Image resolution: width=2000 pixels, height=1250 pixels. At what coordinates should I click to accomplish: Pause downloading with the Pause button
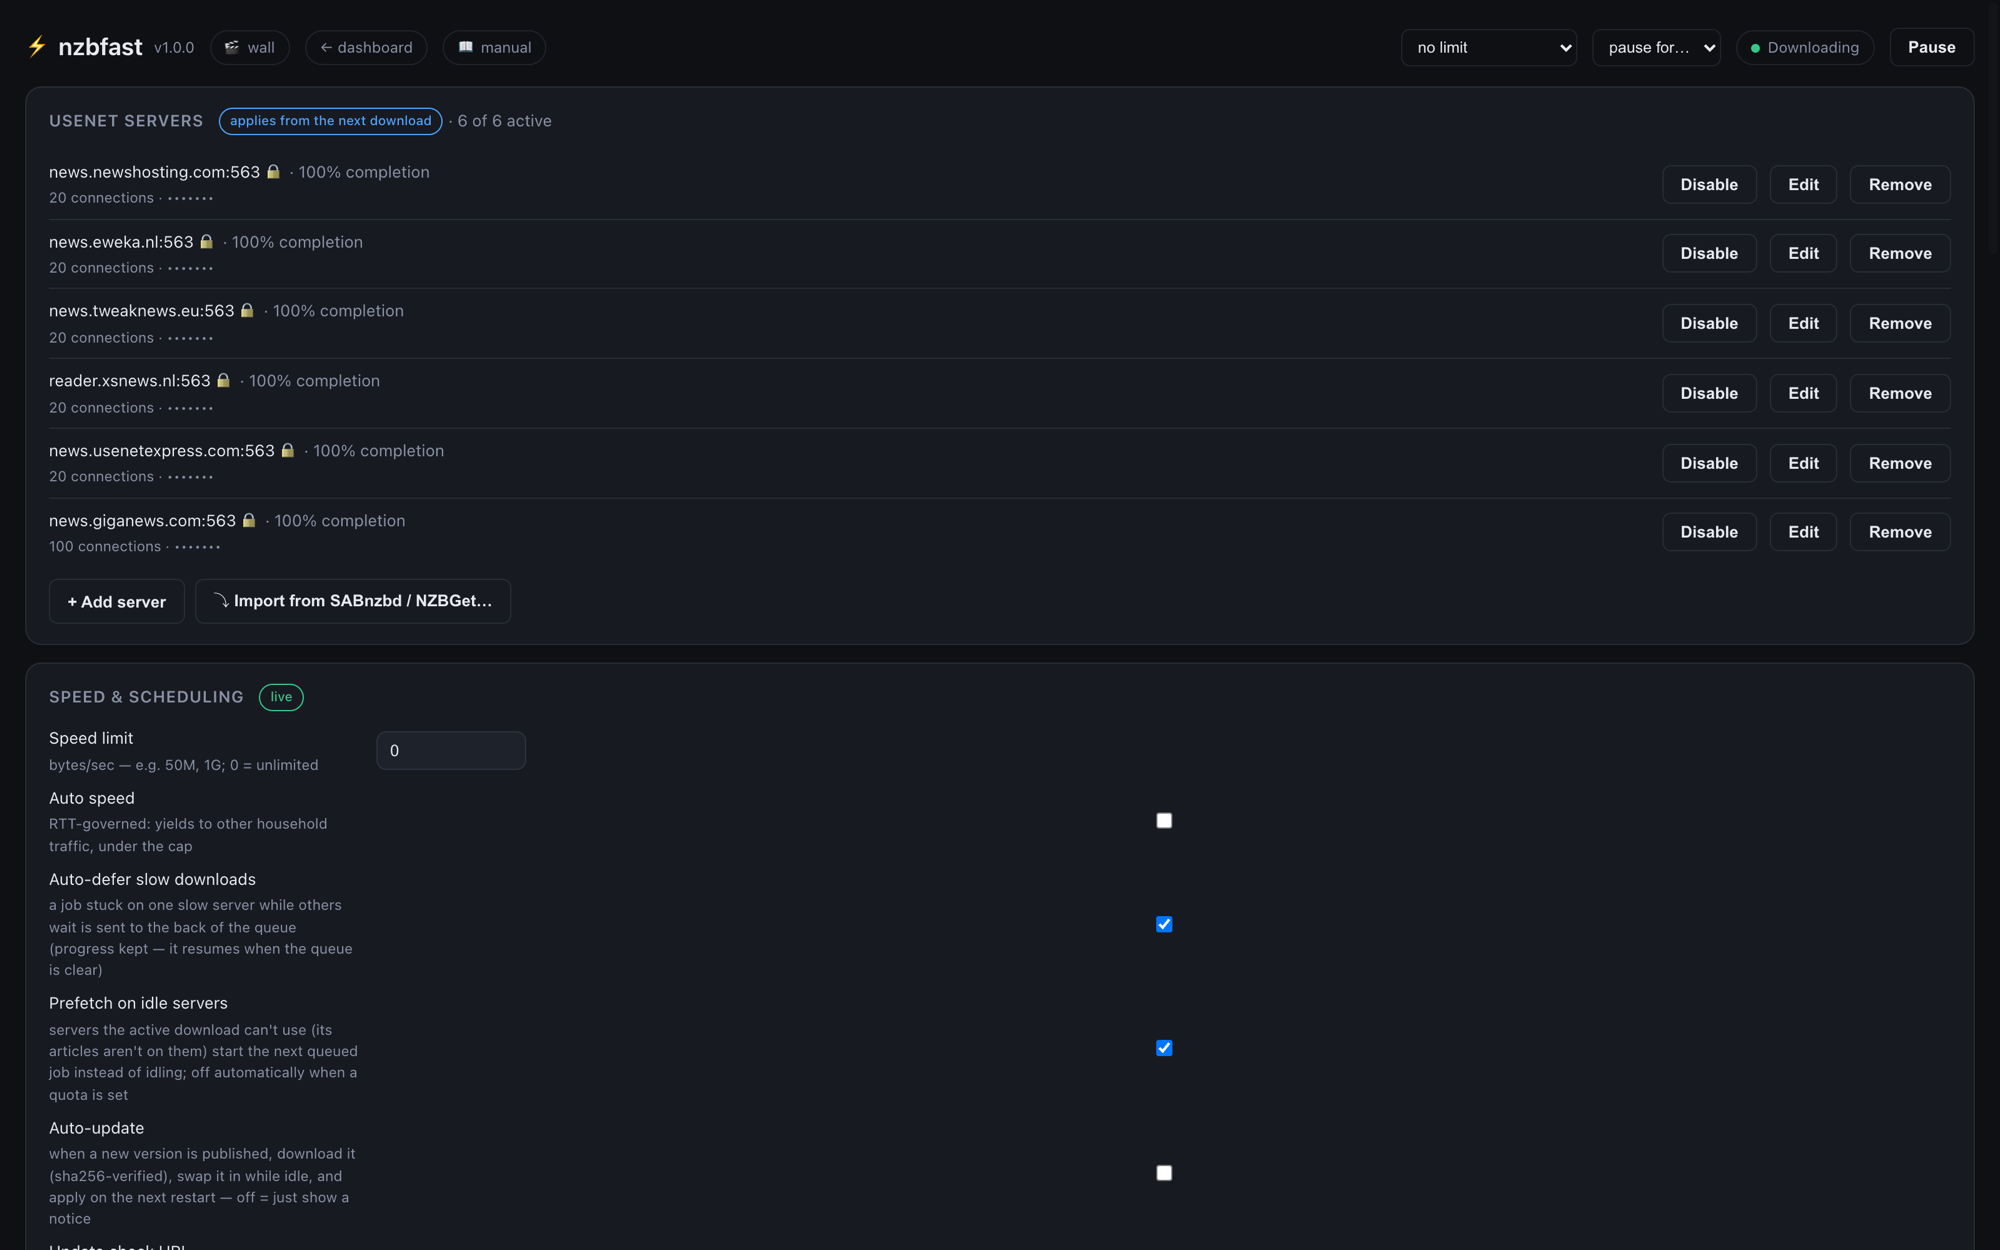coord(1931,47)
